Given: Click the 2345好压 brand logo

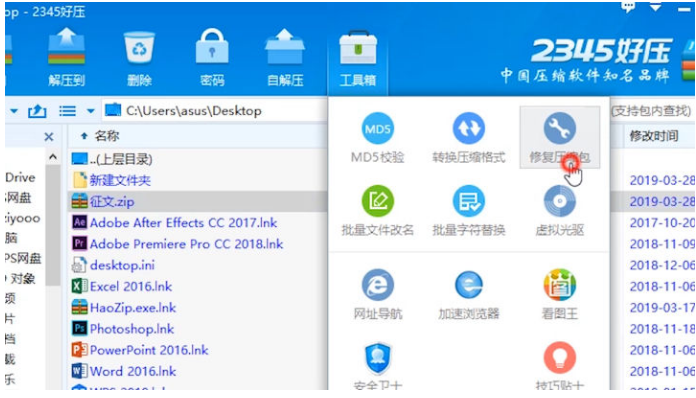Looking at the screenshot, I should [601, 51].
